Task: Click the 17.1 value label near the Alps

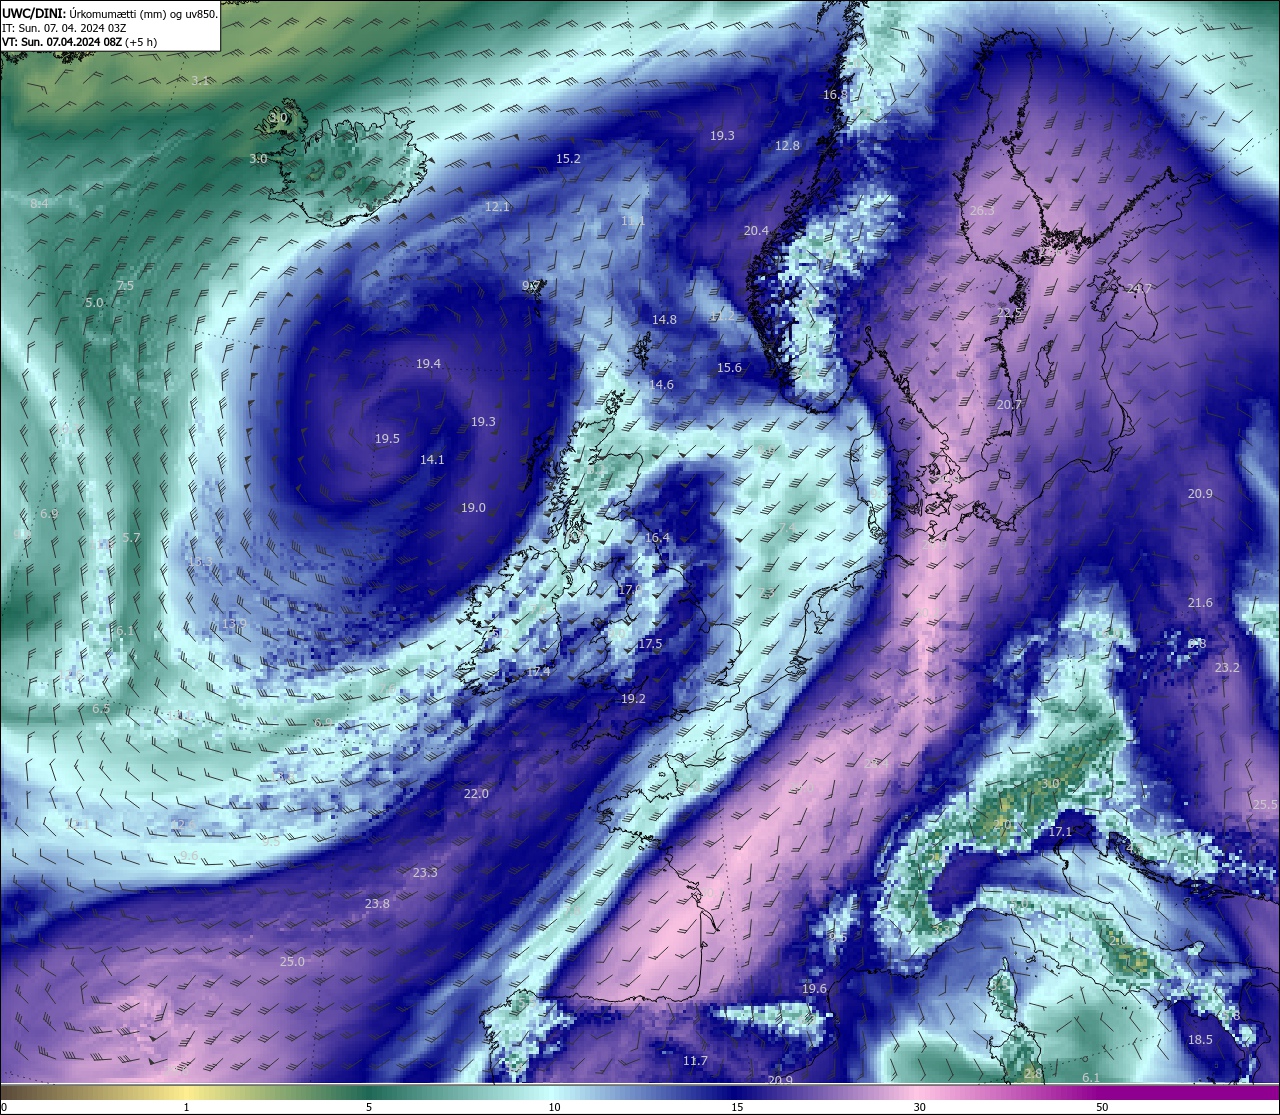Action: pos(1060,832)
